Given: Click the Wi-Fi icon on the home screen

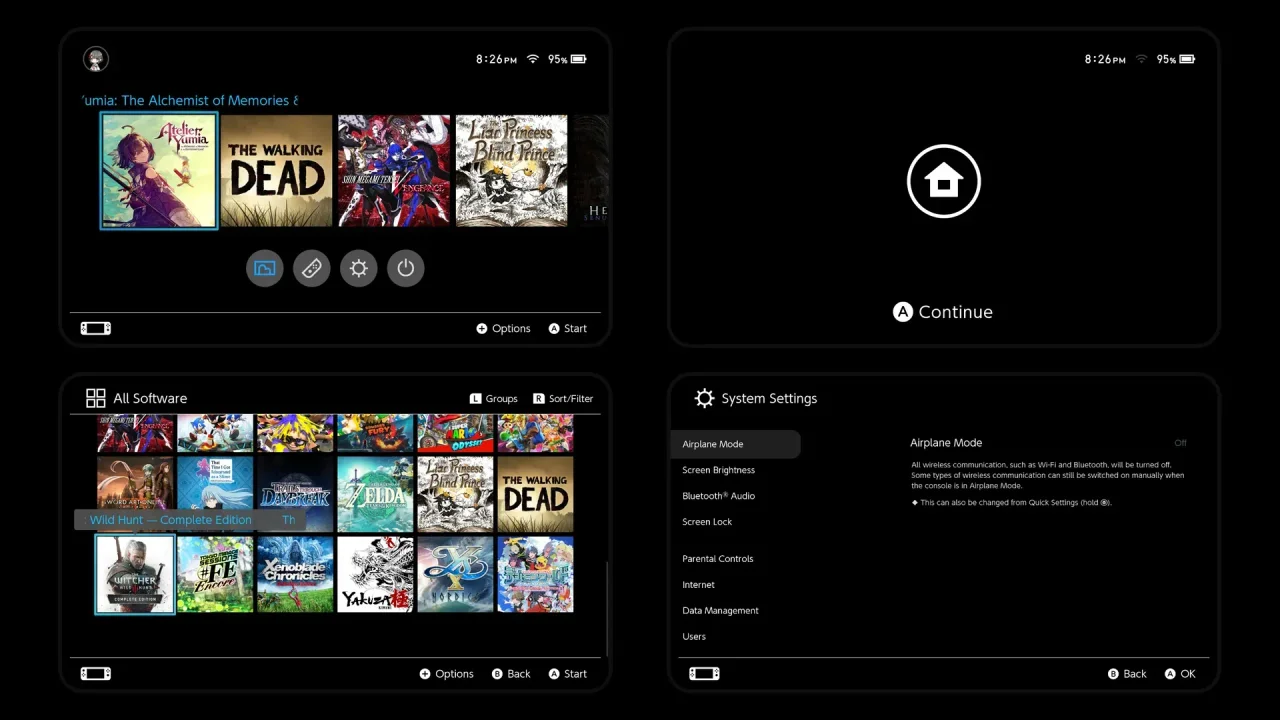Looking at the screenshot, I should pos(533,59).
